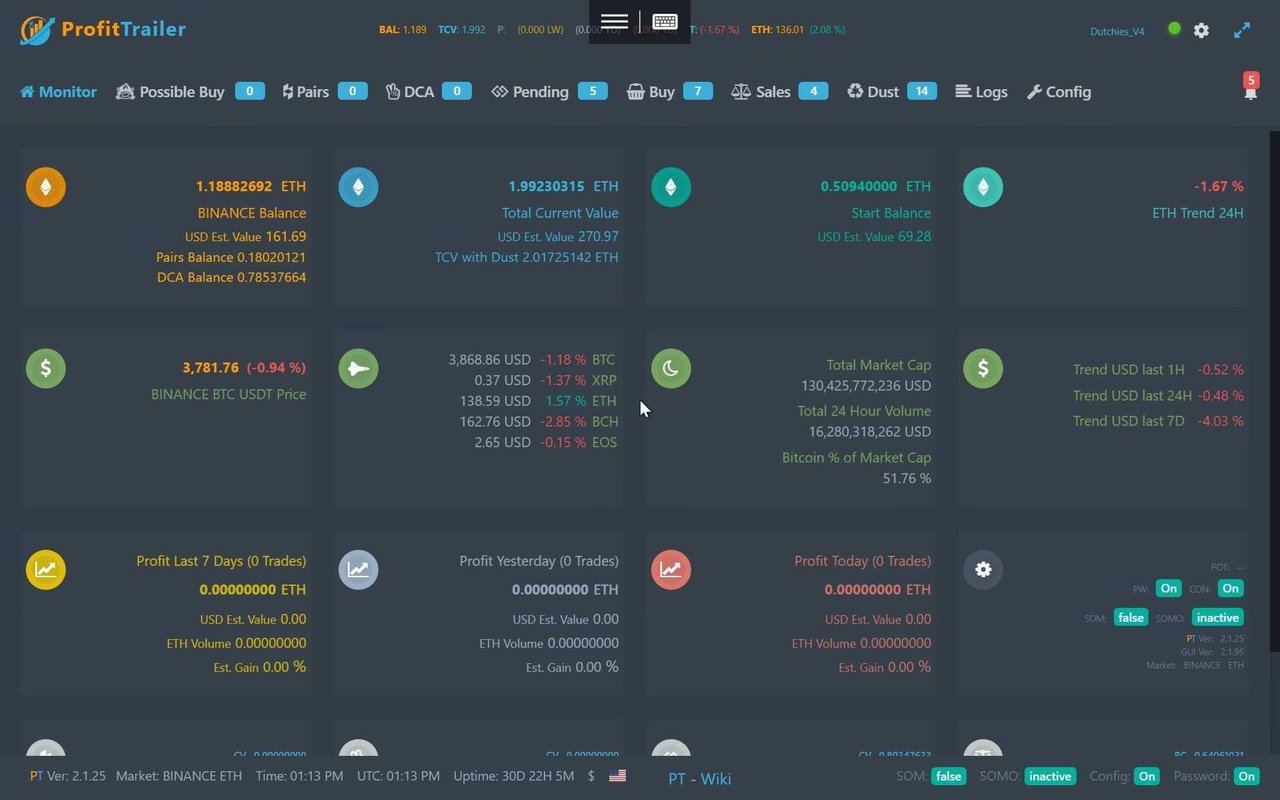Image resolution: width=1280 pixels, height=800 pixels.
Task: Click teal Ethereum icon in Start Balance card
Action: (671, 187)
